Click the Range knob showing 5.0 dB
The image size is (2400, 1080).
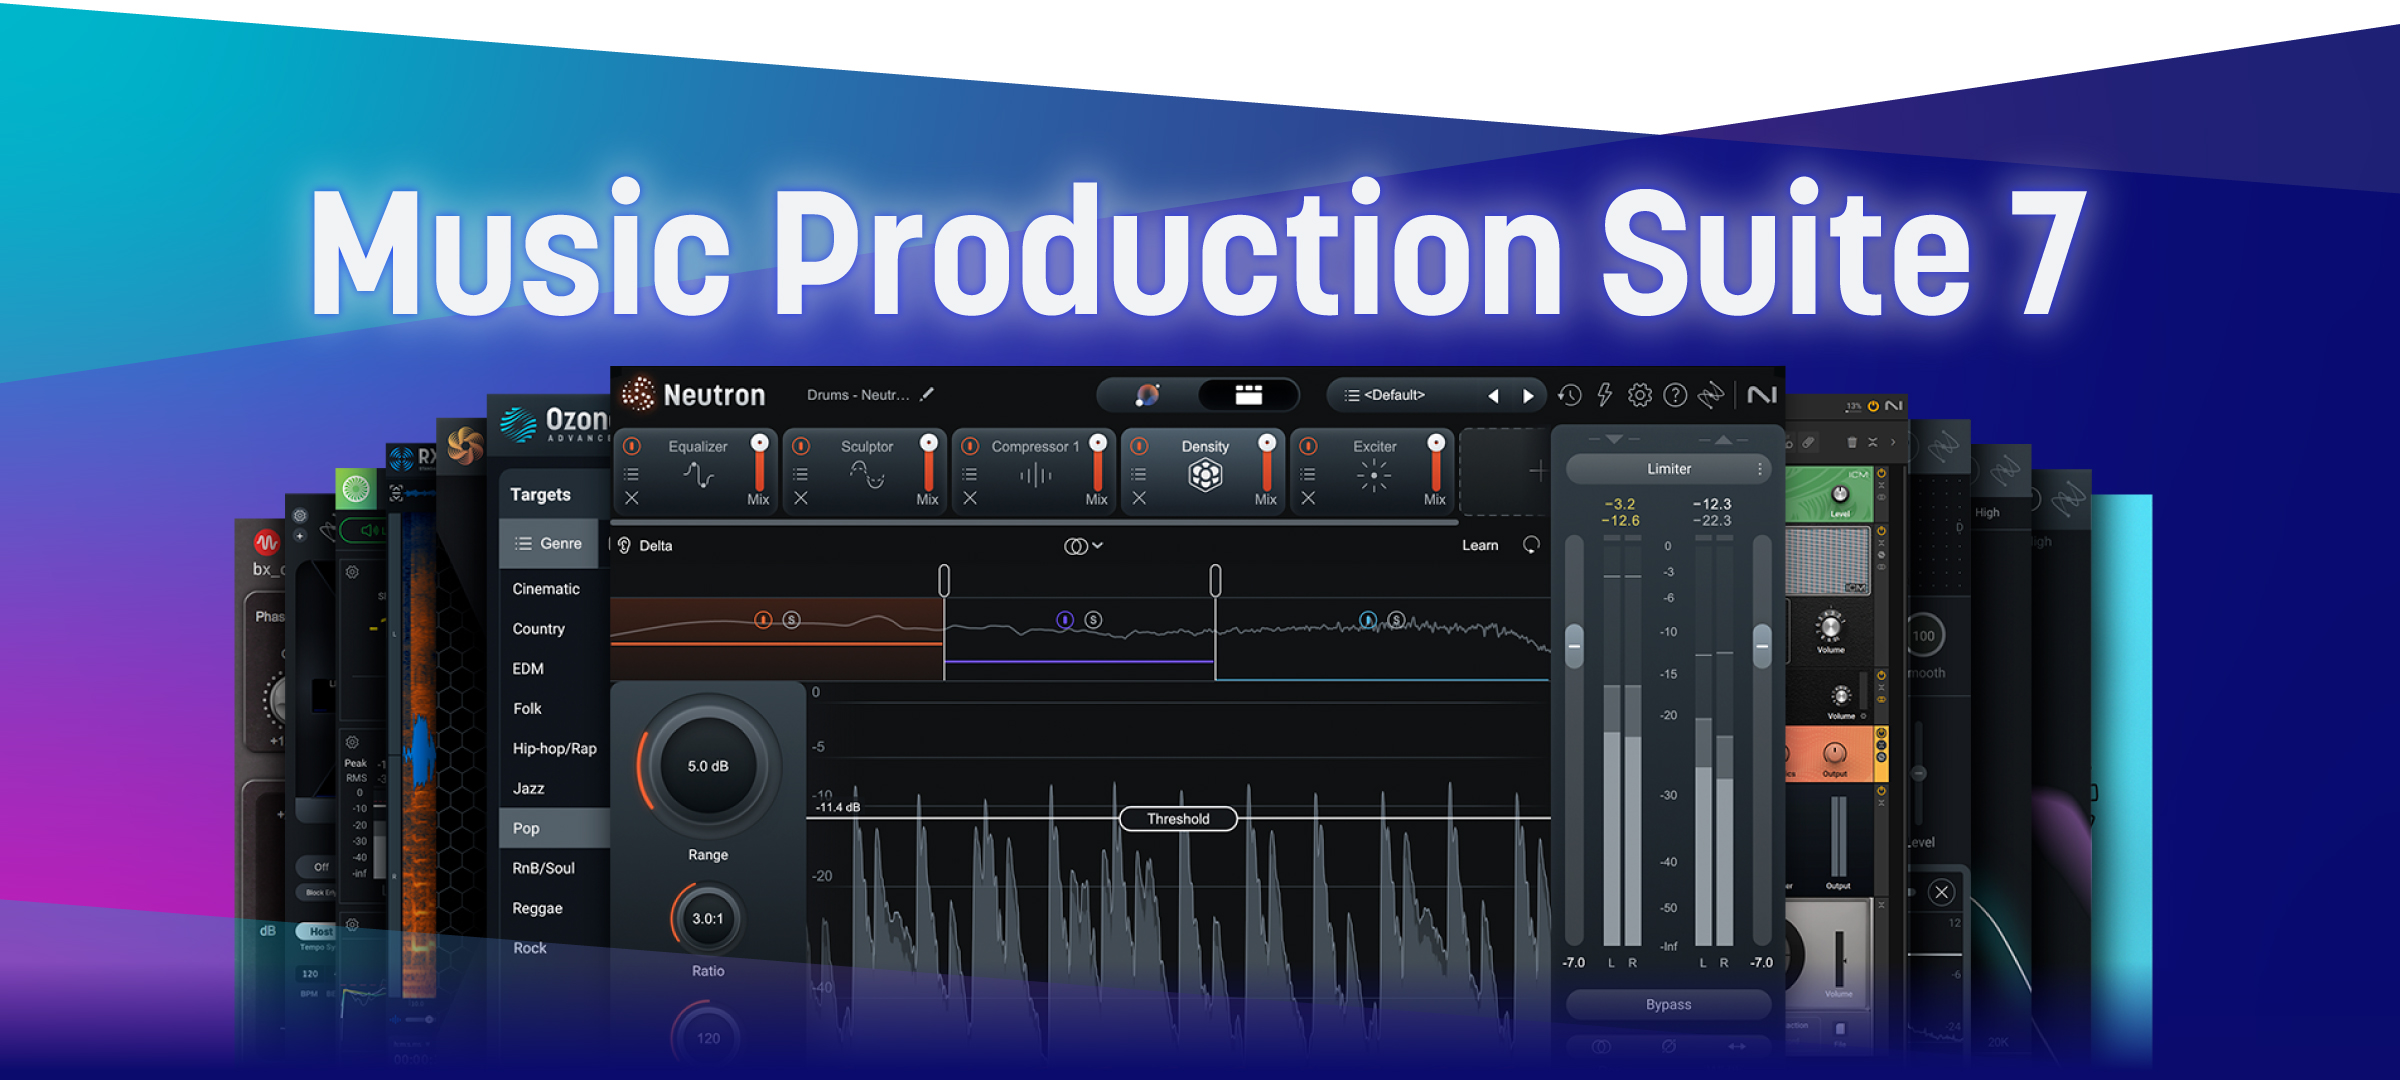click(708, 766)
